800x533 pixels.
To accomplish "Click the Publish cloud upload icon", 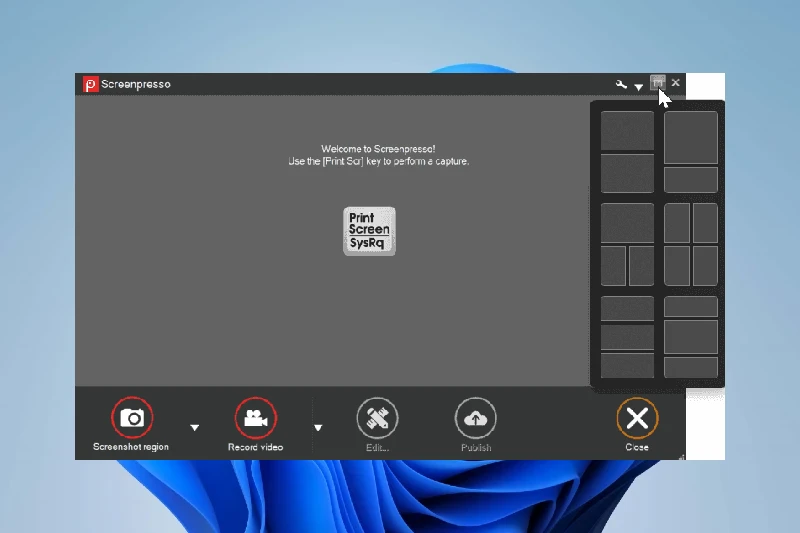I will tap(476, 418).
